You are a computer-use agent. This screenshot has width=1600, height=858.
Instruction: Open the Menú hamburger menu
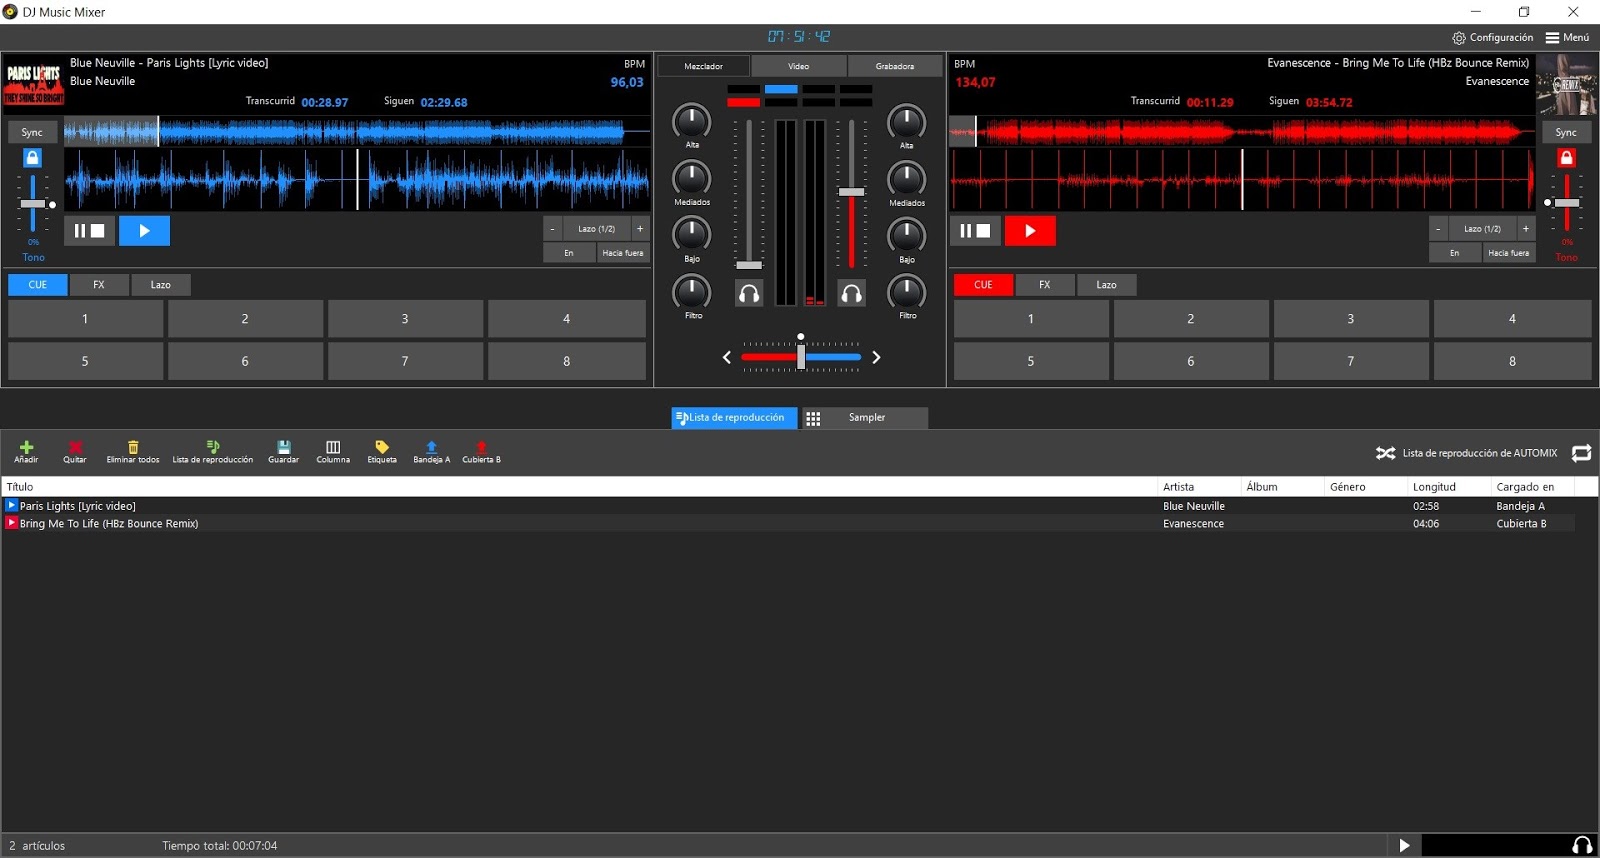(x=1567, y=38)
